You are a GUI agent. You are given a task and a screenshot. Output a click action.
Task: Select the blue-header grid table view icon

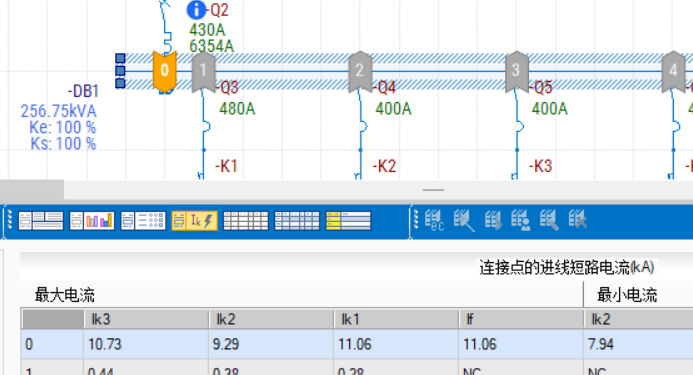(x=297, y=221)
